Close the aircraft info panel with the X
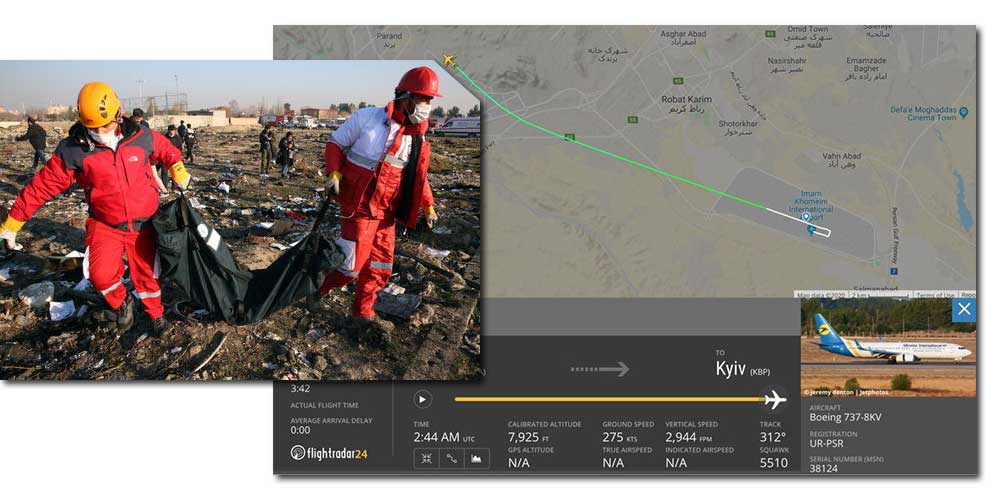The height and width of the screenshot is (500, 1000). point(963,310)
